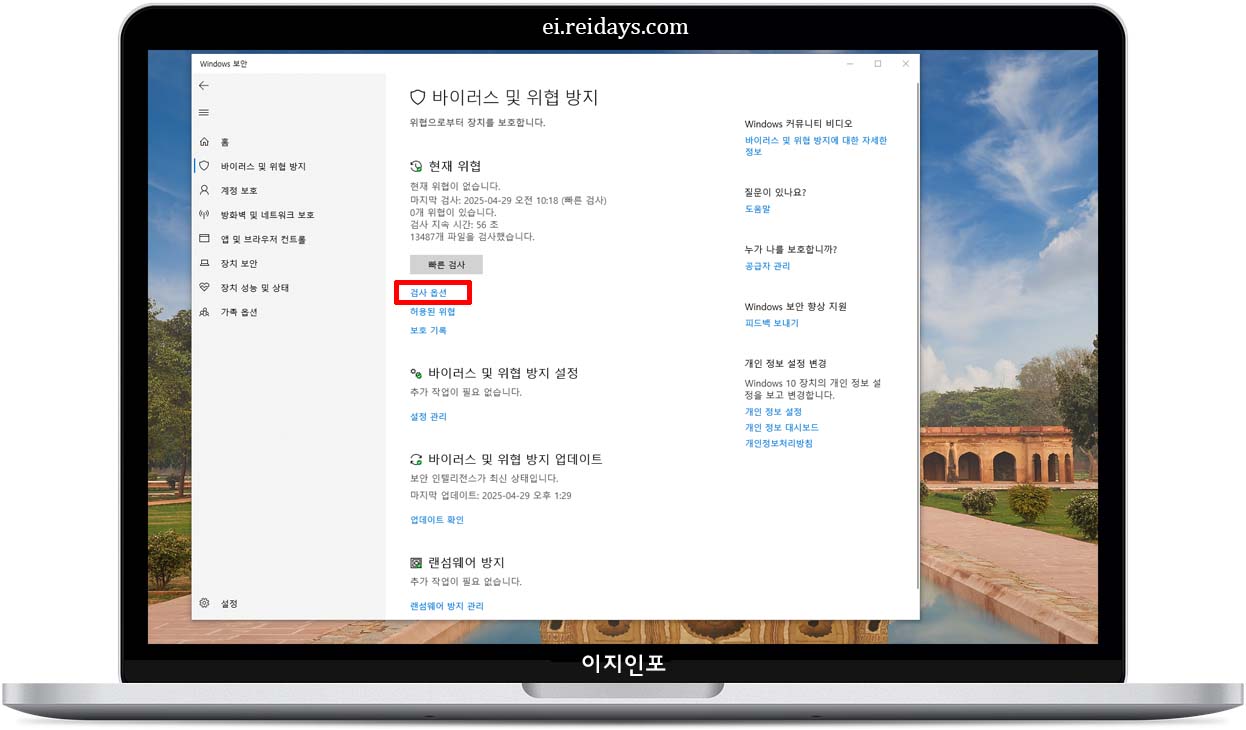Click the 랜섬웨어 방지 heading text
This screenshot has width=1246, height=730.
pos(467,563)
